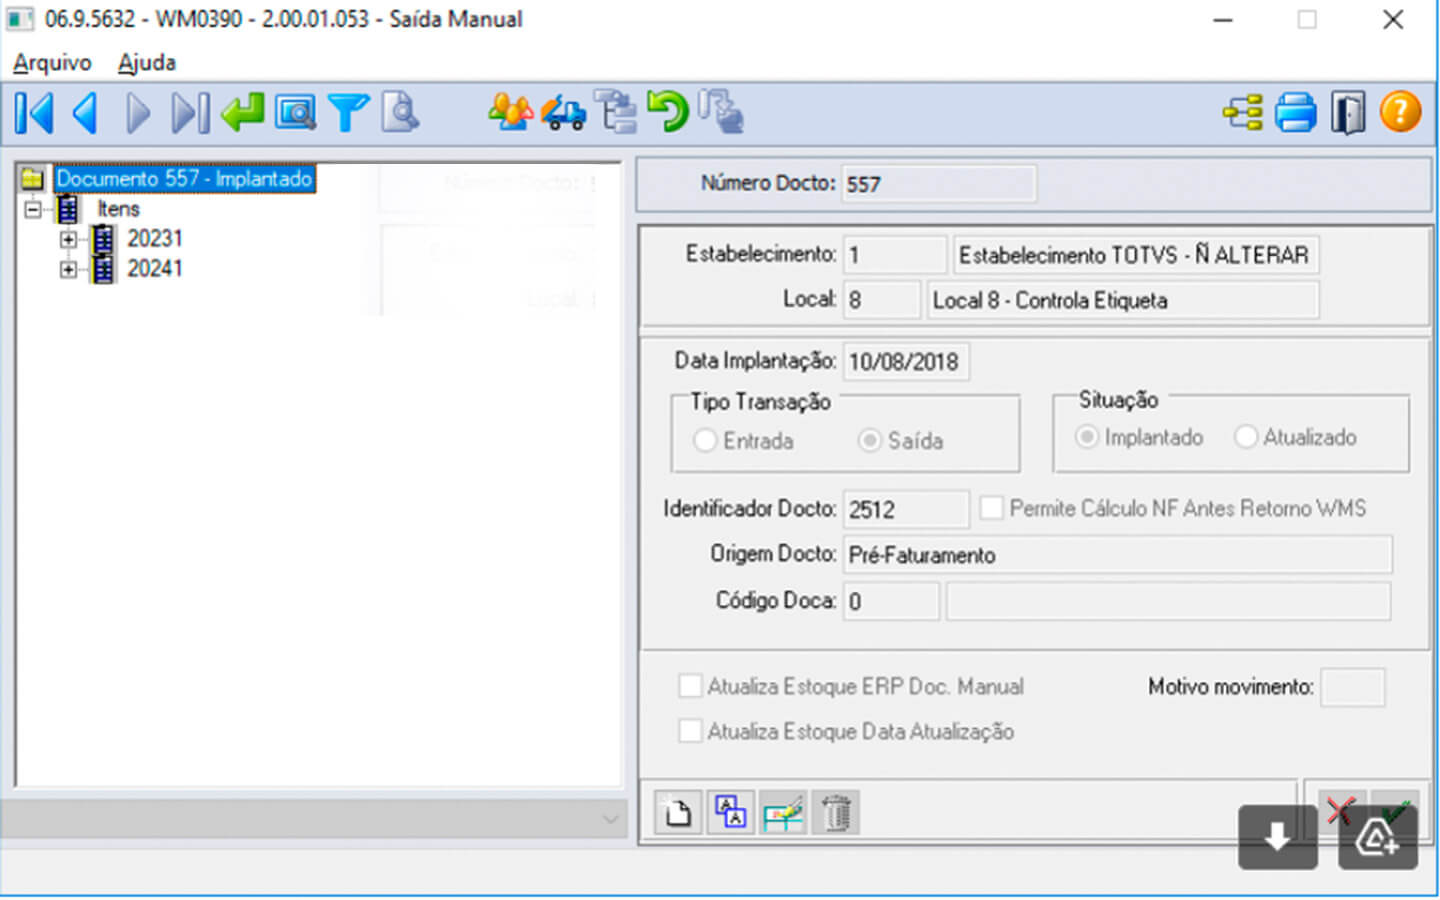Choose the Atualizado situation option
Image resolution: width=1440 pixels, height=900 pixels.
pos(1245,437)
